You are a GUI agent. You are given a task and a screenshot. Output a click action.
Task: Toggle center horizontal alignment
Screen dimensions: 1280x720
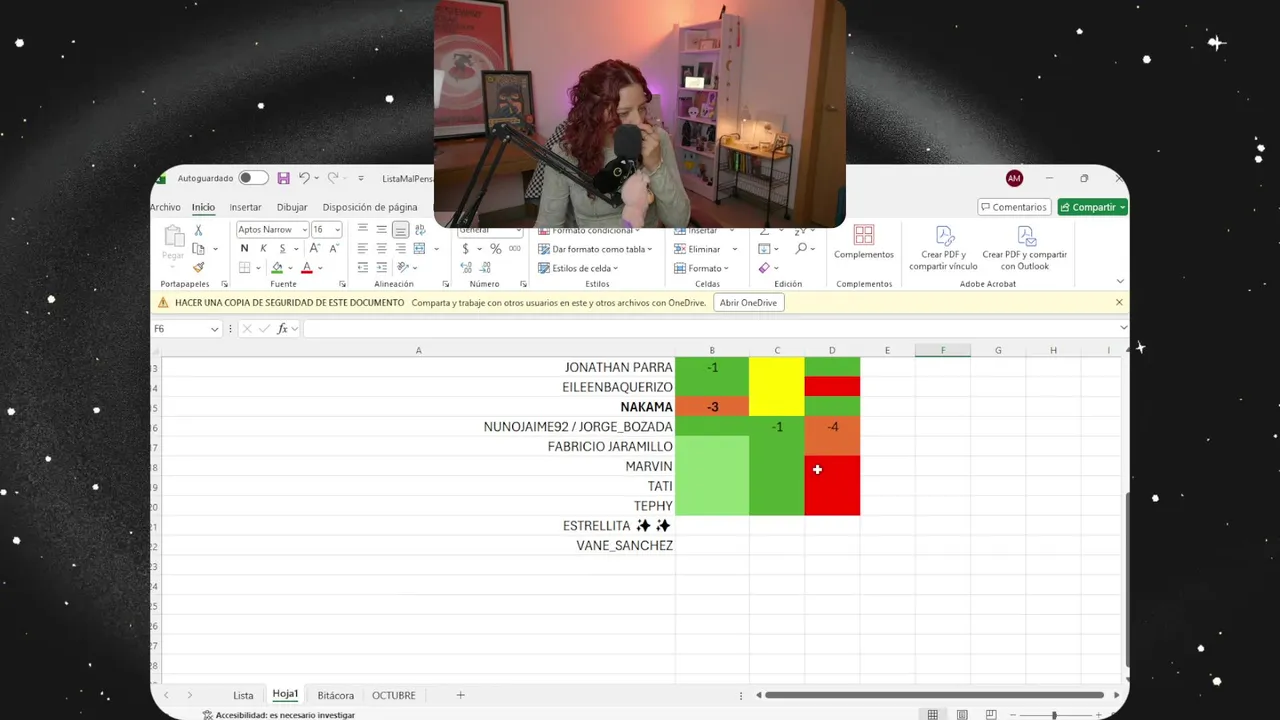[381, 249]
